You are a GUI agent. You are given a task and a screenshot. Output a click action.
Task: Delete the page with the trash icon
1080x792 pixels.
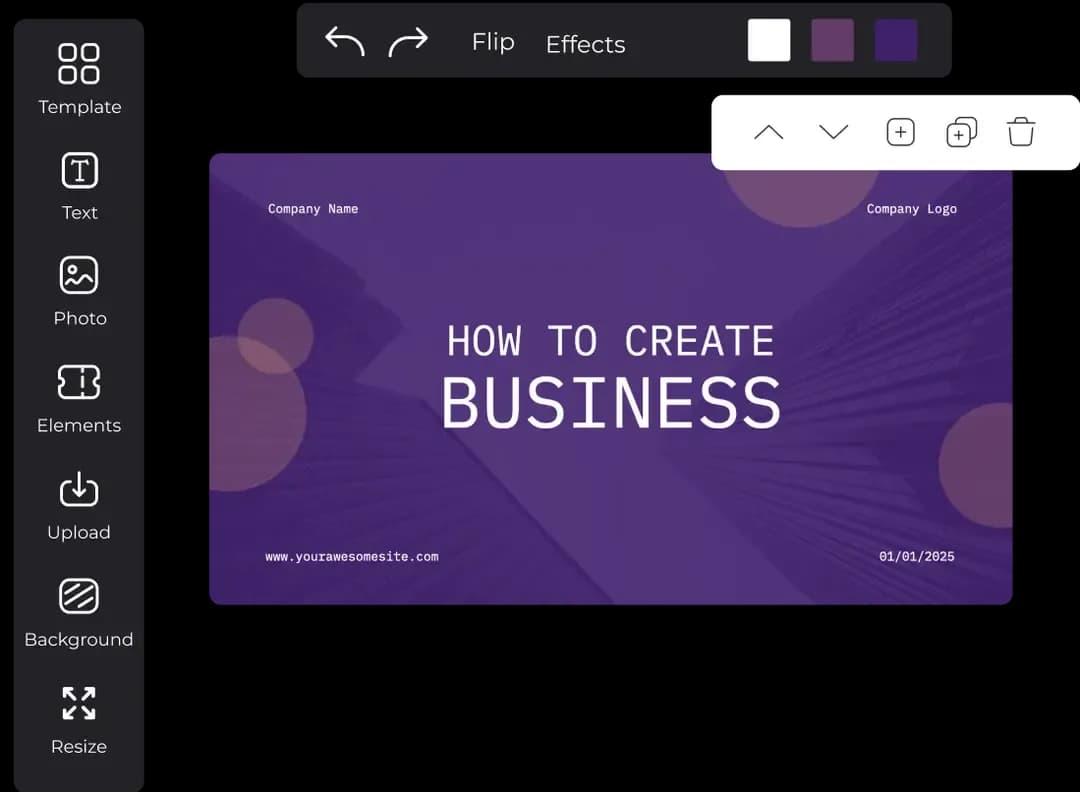[1021, 132]
